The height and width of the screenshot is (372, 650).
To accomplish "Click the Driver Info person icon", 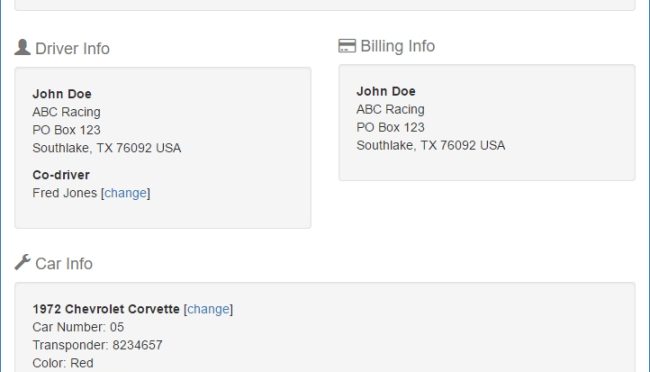I will coord(22,47).
